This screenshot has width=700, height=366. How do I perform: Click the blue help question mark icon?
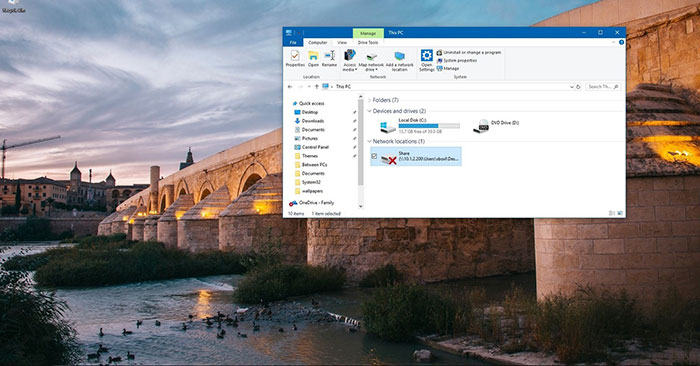(x=621, y=42)
